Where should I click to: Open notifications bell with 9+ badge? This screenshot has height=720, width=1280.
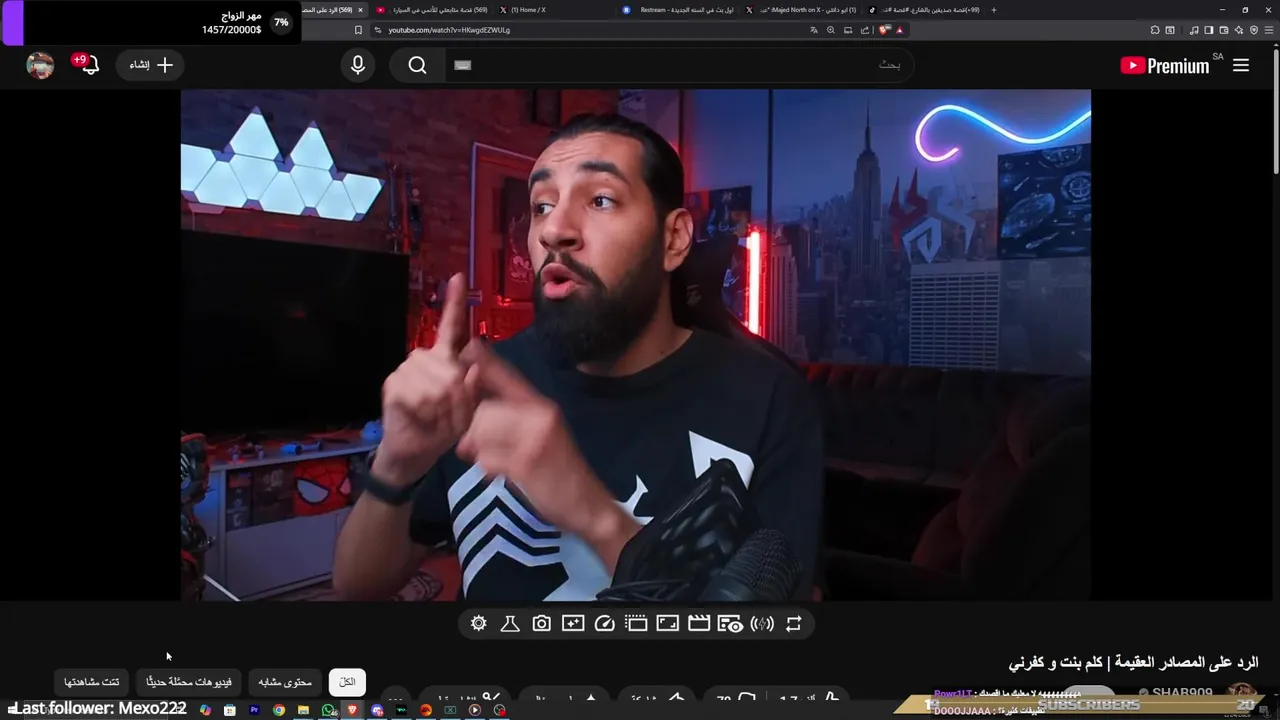pyautogui.click(x=88, y=65)
